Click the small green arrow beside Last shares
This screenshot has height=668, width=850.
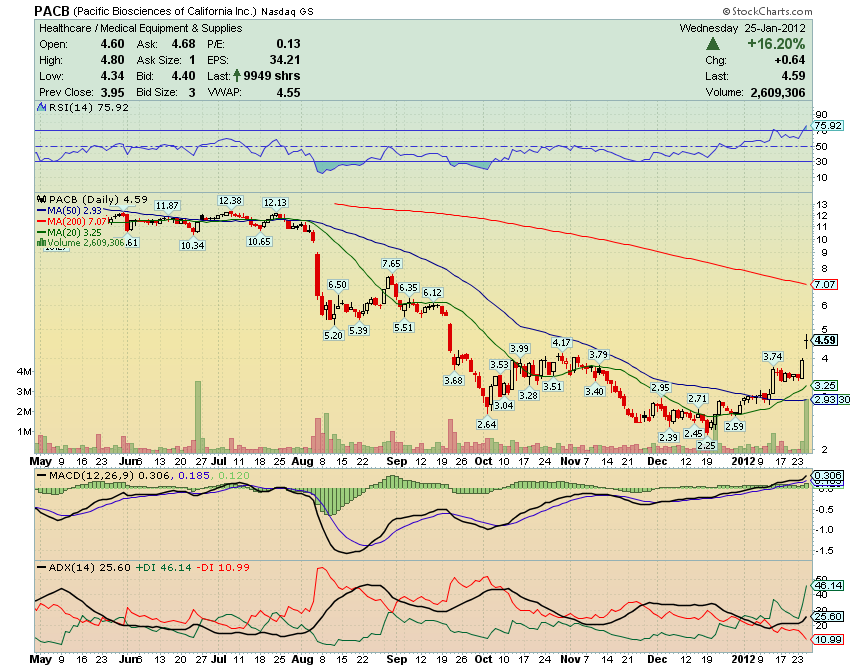click(x=237, y=76)
